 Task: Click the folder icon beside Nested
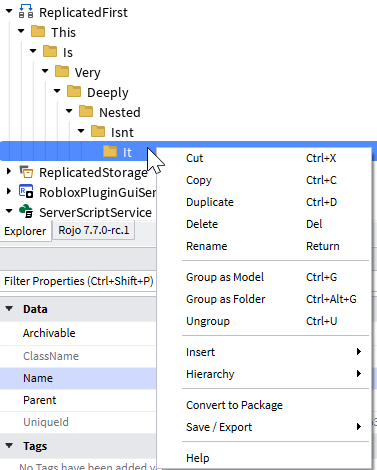86,112
